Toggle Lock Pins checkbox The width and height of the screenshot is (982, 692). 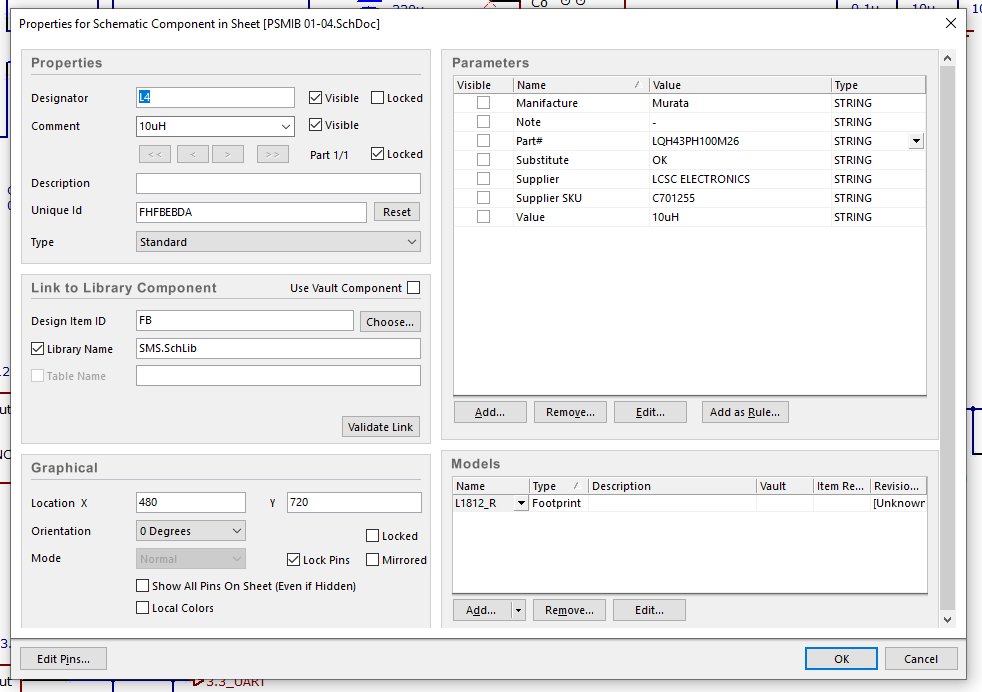[x=294, y=559]
